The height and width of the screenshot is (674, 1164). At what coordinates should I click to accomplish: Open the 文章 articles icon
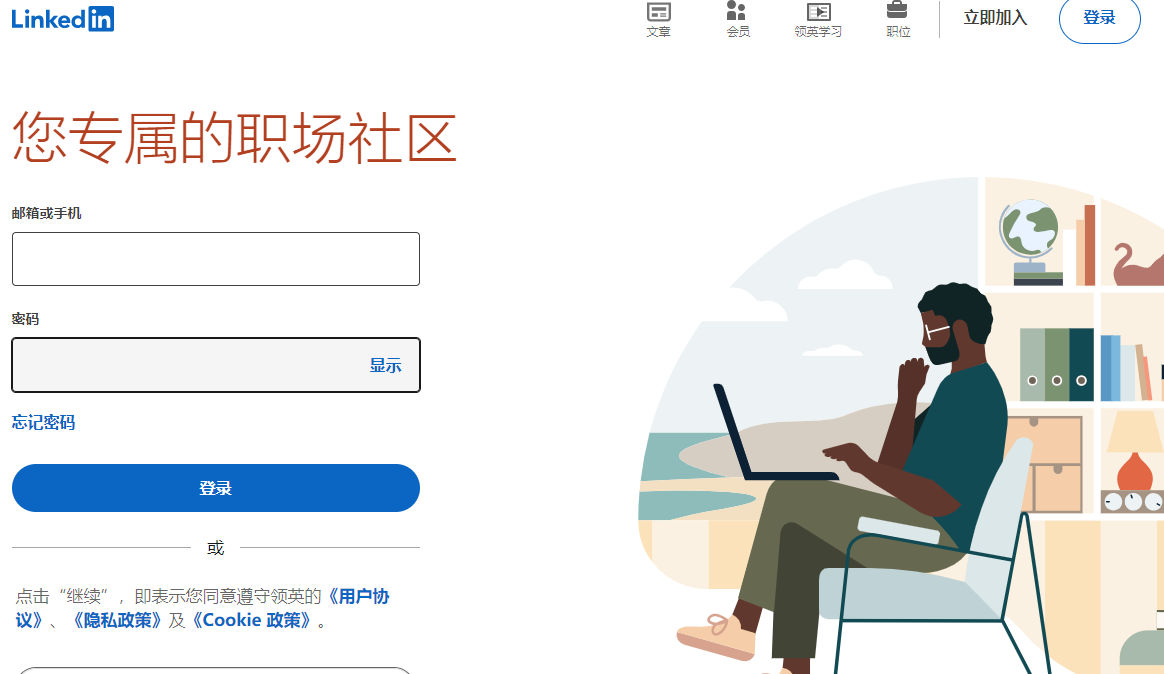tap(658, 20)
